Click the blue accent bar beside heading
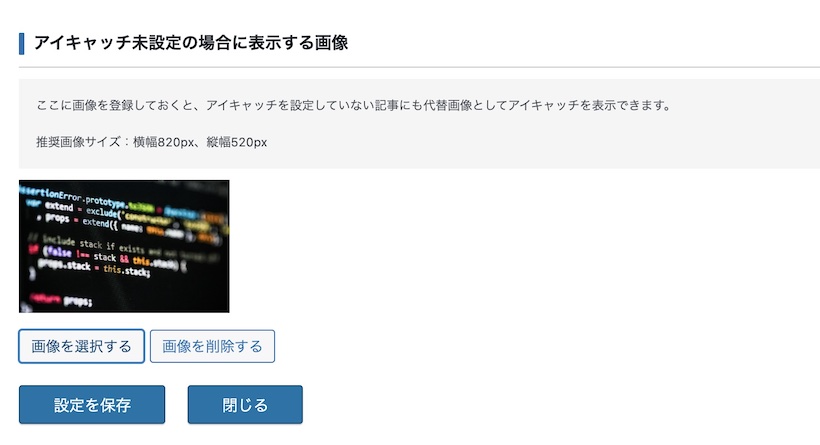The image size is (820, 445). [x=21, y=43]
